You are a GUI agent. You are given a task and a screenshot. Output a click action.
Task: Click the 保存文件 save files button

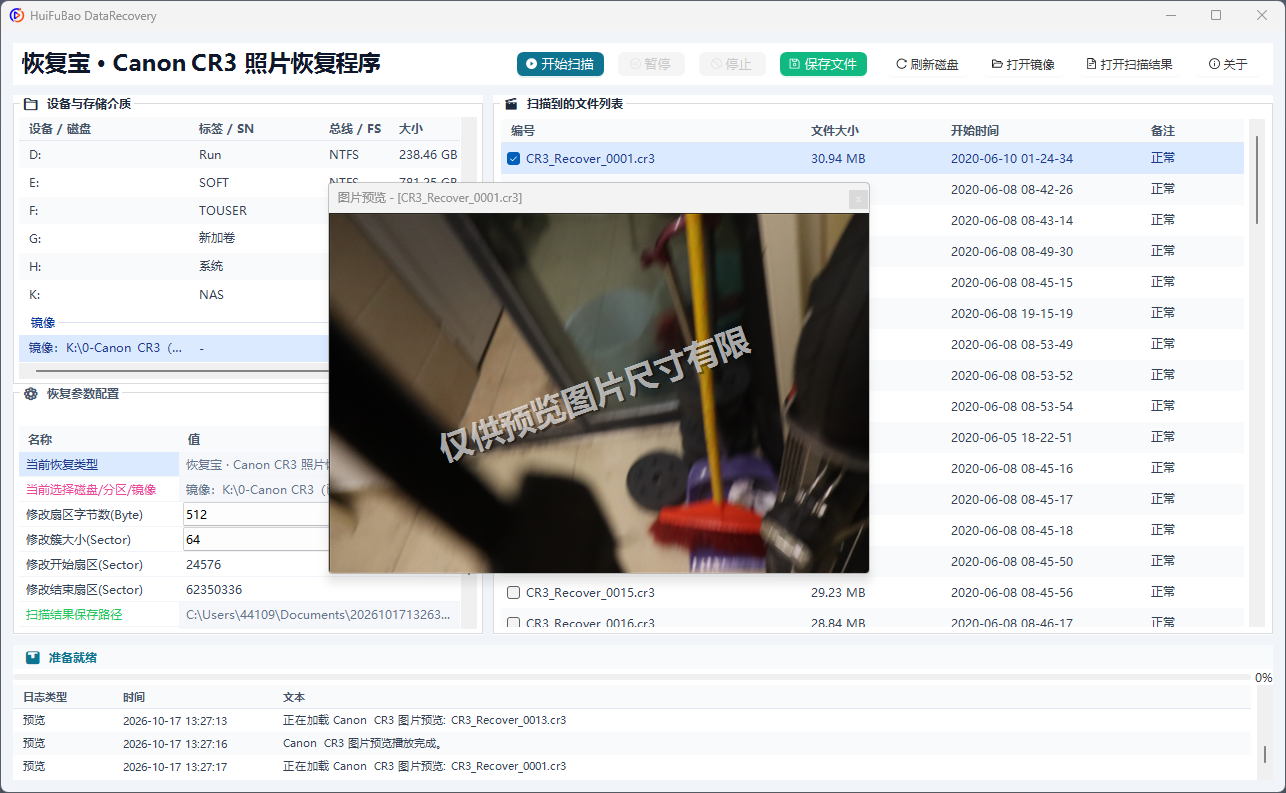pos(823,64)
